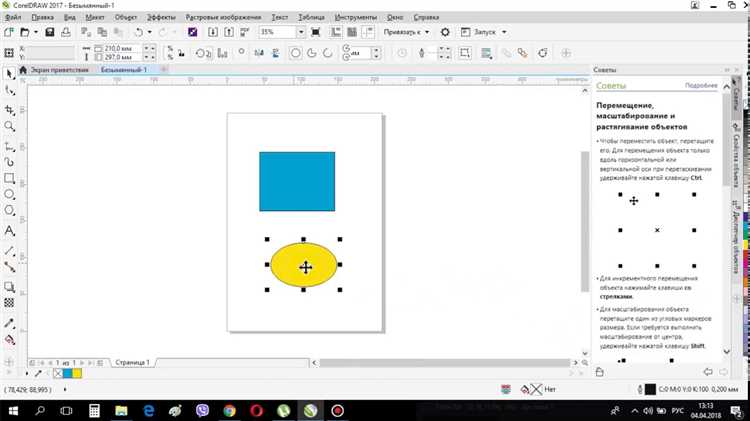Click the blue rectangle on the canvas
Viewport: 750px width, 421px height.
tap(296, 181)
